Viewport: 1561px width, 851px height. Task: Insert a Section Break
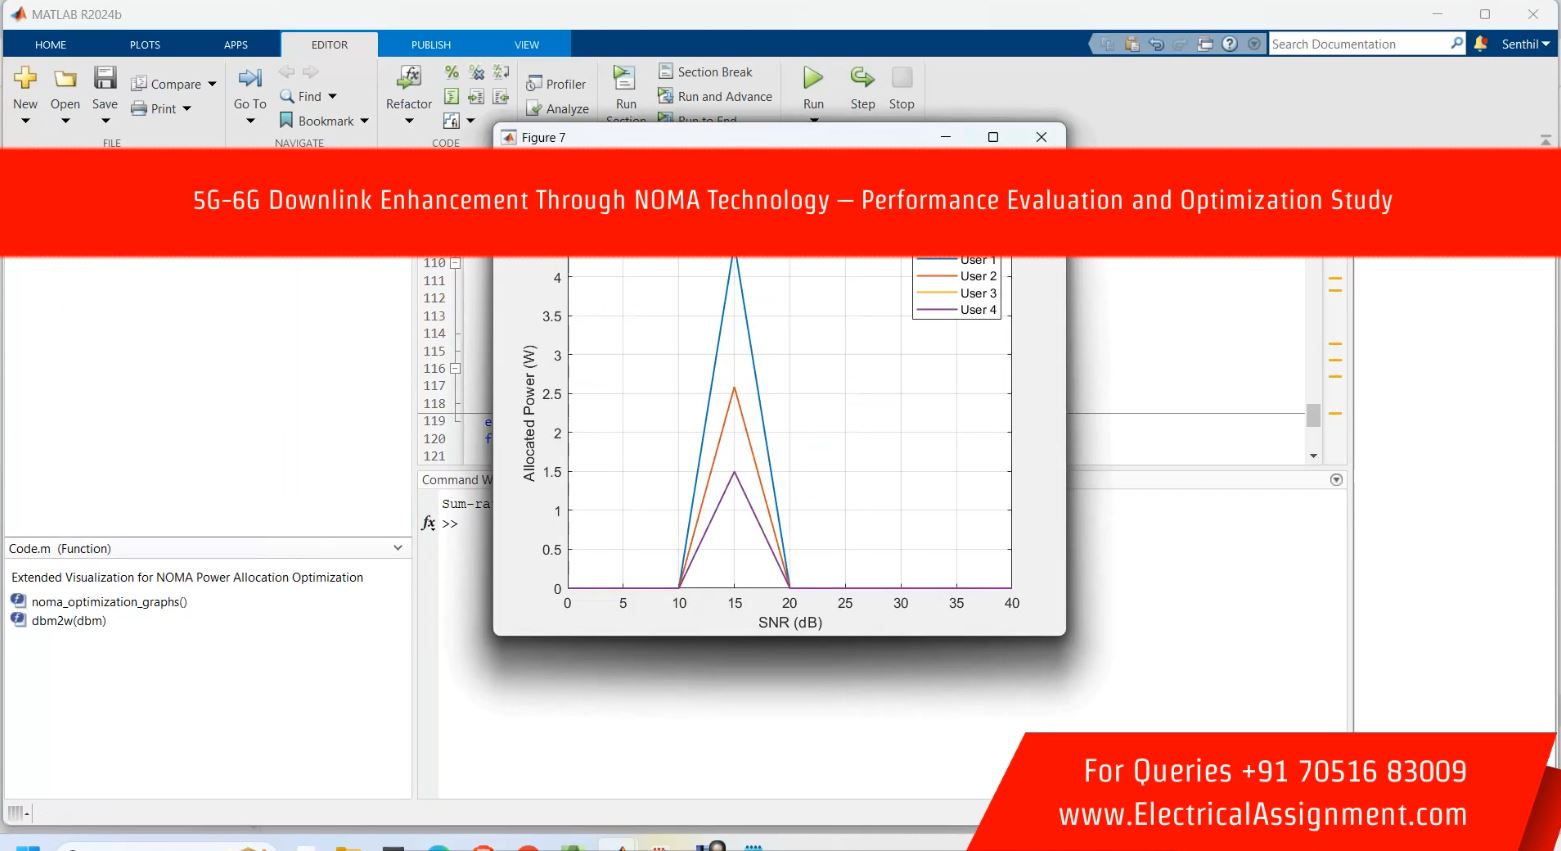pyautogui.click(x=706, y=72)
